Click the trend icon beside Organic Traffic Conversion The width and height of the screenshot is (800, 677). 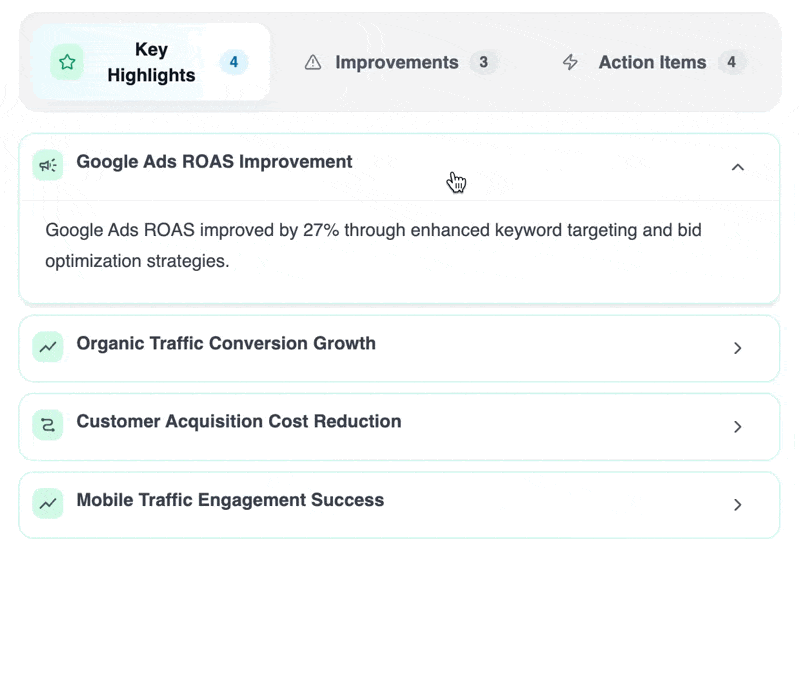pos(48,347)
